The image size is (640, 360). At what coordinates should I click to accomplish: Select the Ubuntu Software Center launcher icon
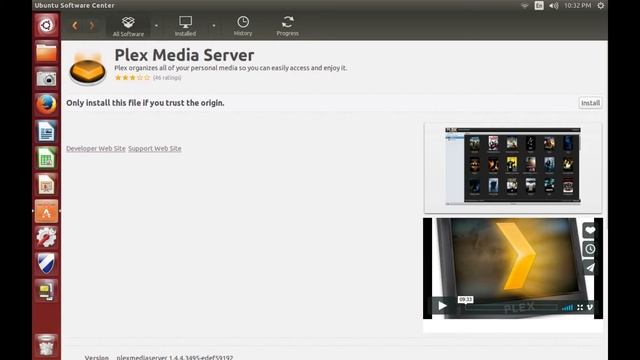click(x=46, y=211)
